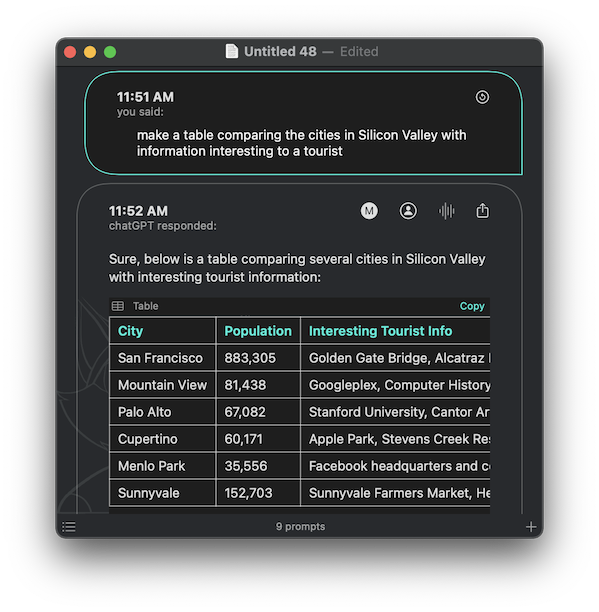Copy the table with the Copy link
The width and height of the screenshot is (599, 612).
[472, 306]
